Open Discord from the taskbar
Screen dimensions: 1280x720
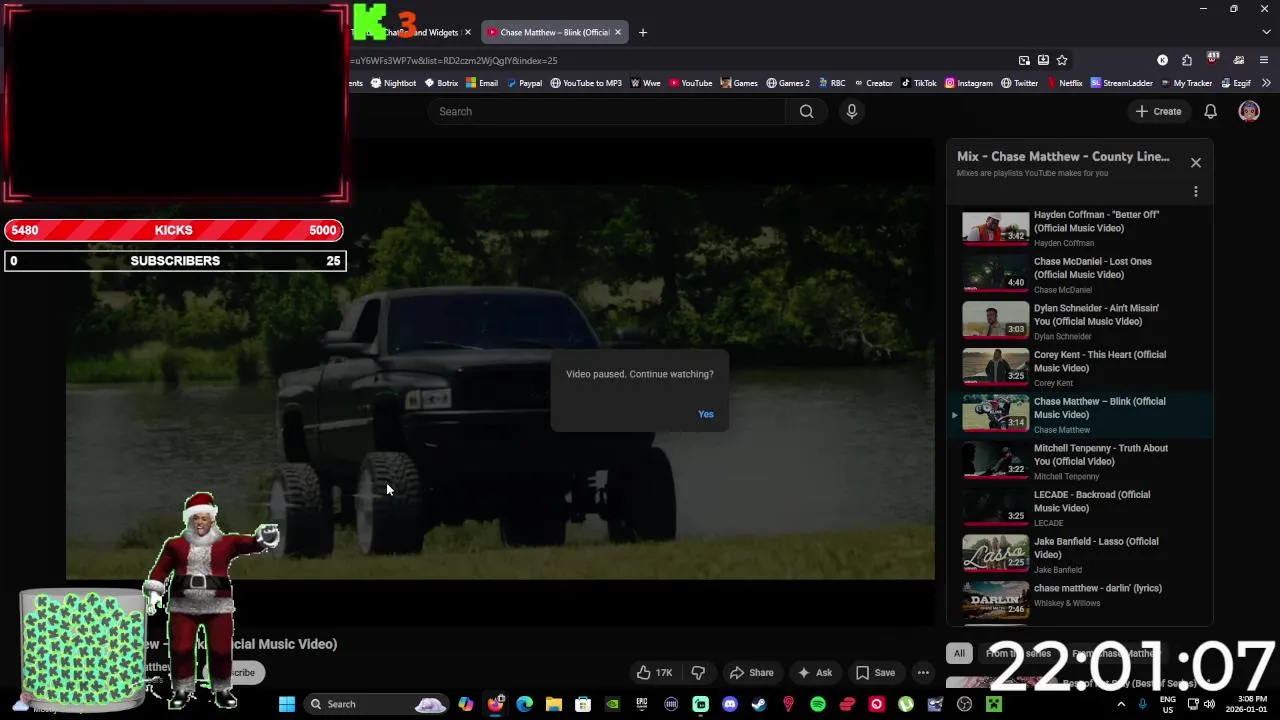pyautogui.click(x=730, y=704)
